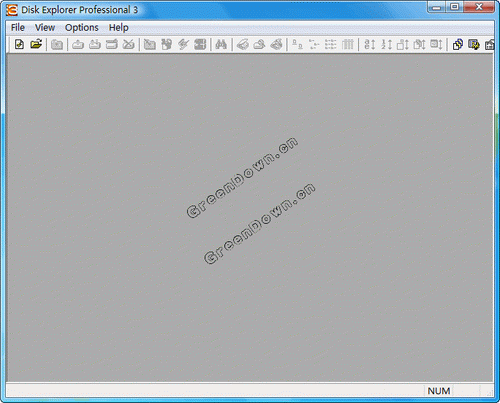Open the Help menu

point(119,27)
